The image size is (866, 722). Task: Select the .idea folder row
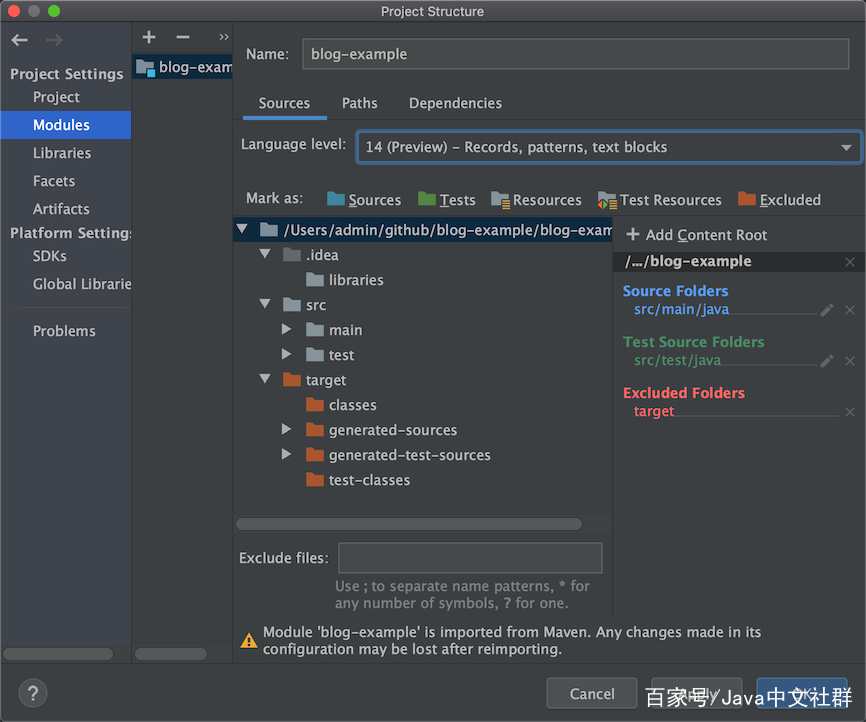click(310, 255)
